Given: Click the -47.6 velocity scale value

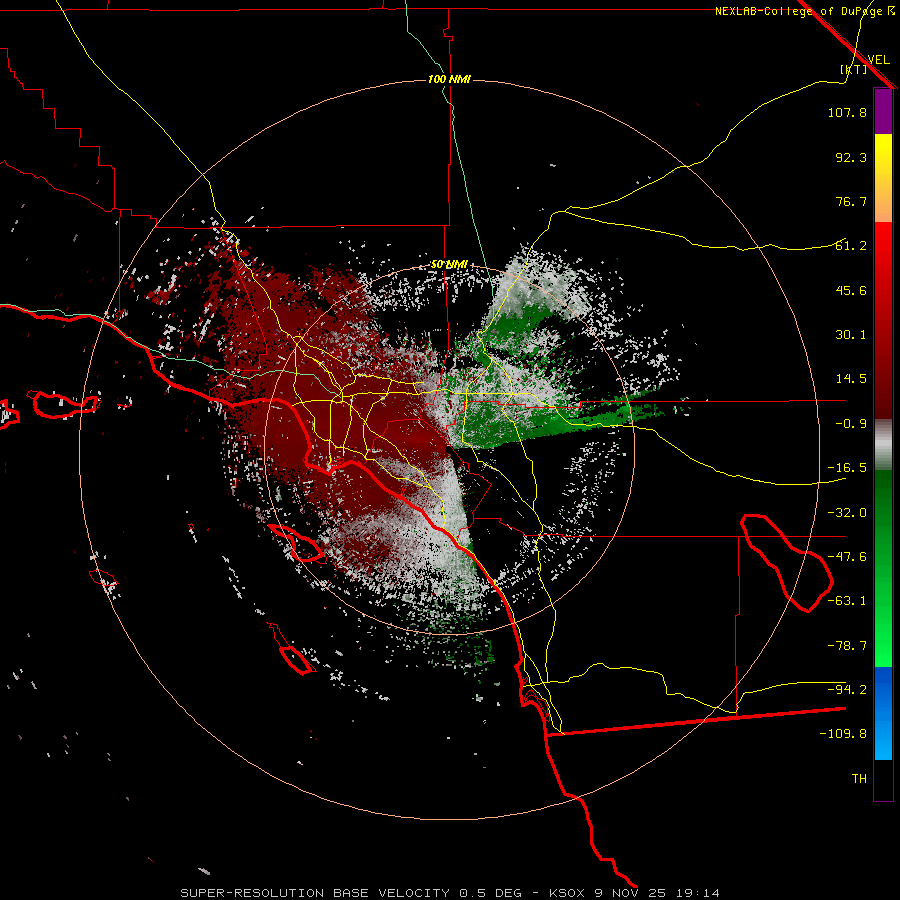Looking at the screenshot, I should pyautogui.click(x=847, y=557).
